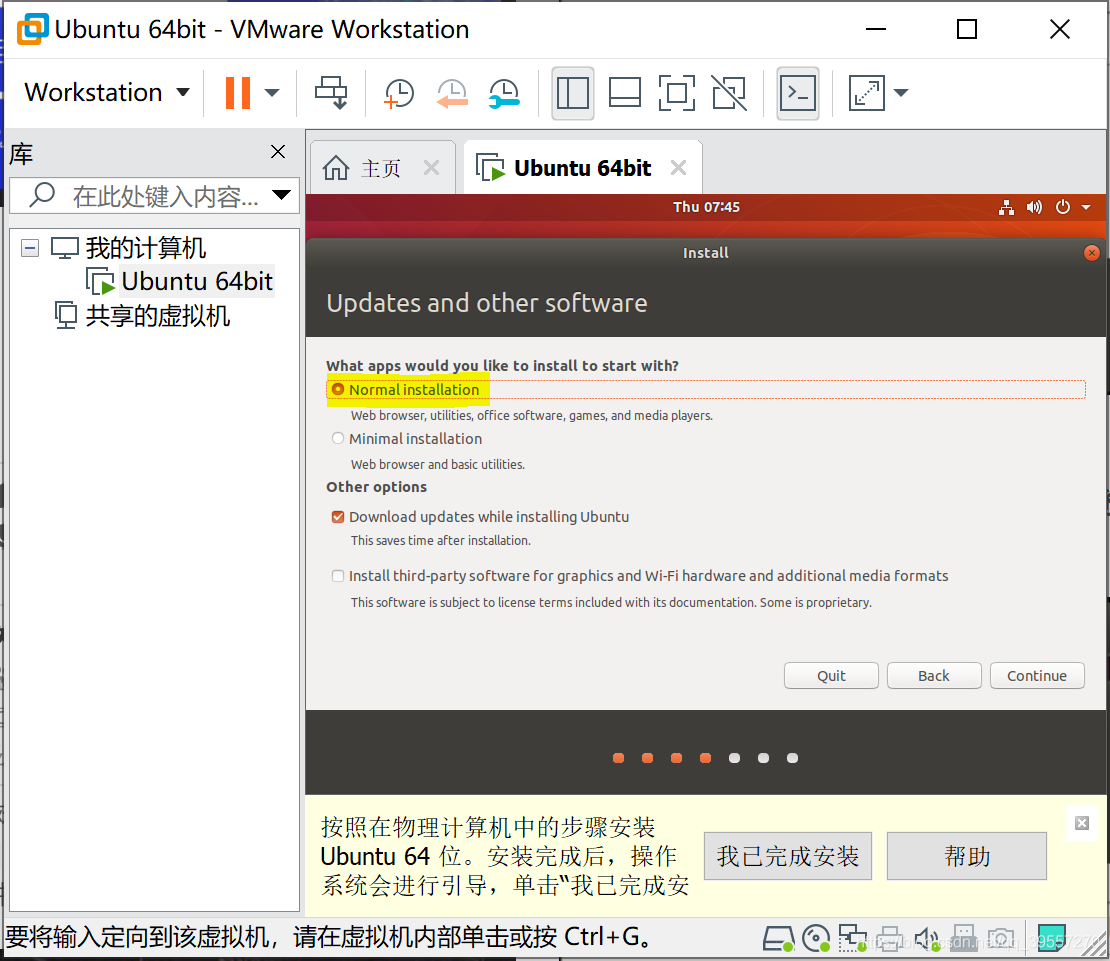Take a snapshot of this virtual machine
Screen dimensions: 1110x961
tap(399, 93)
